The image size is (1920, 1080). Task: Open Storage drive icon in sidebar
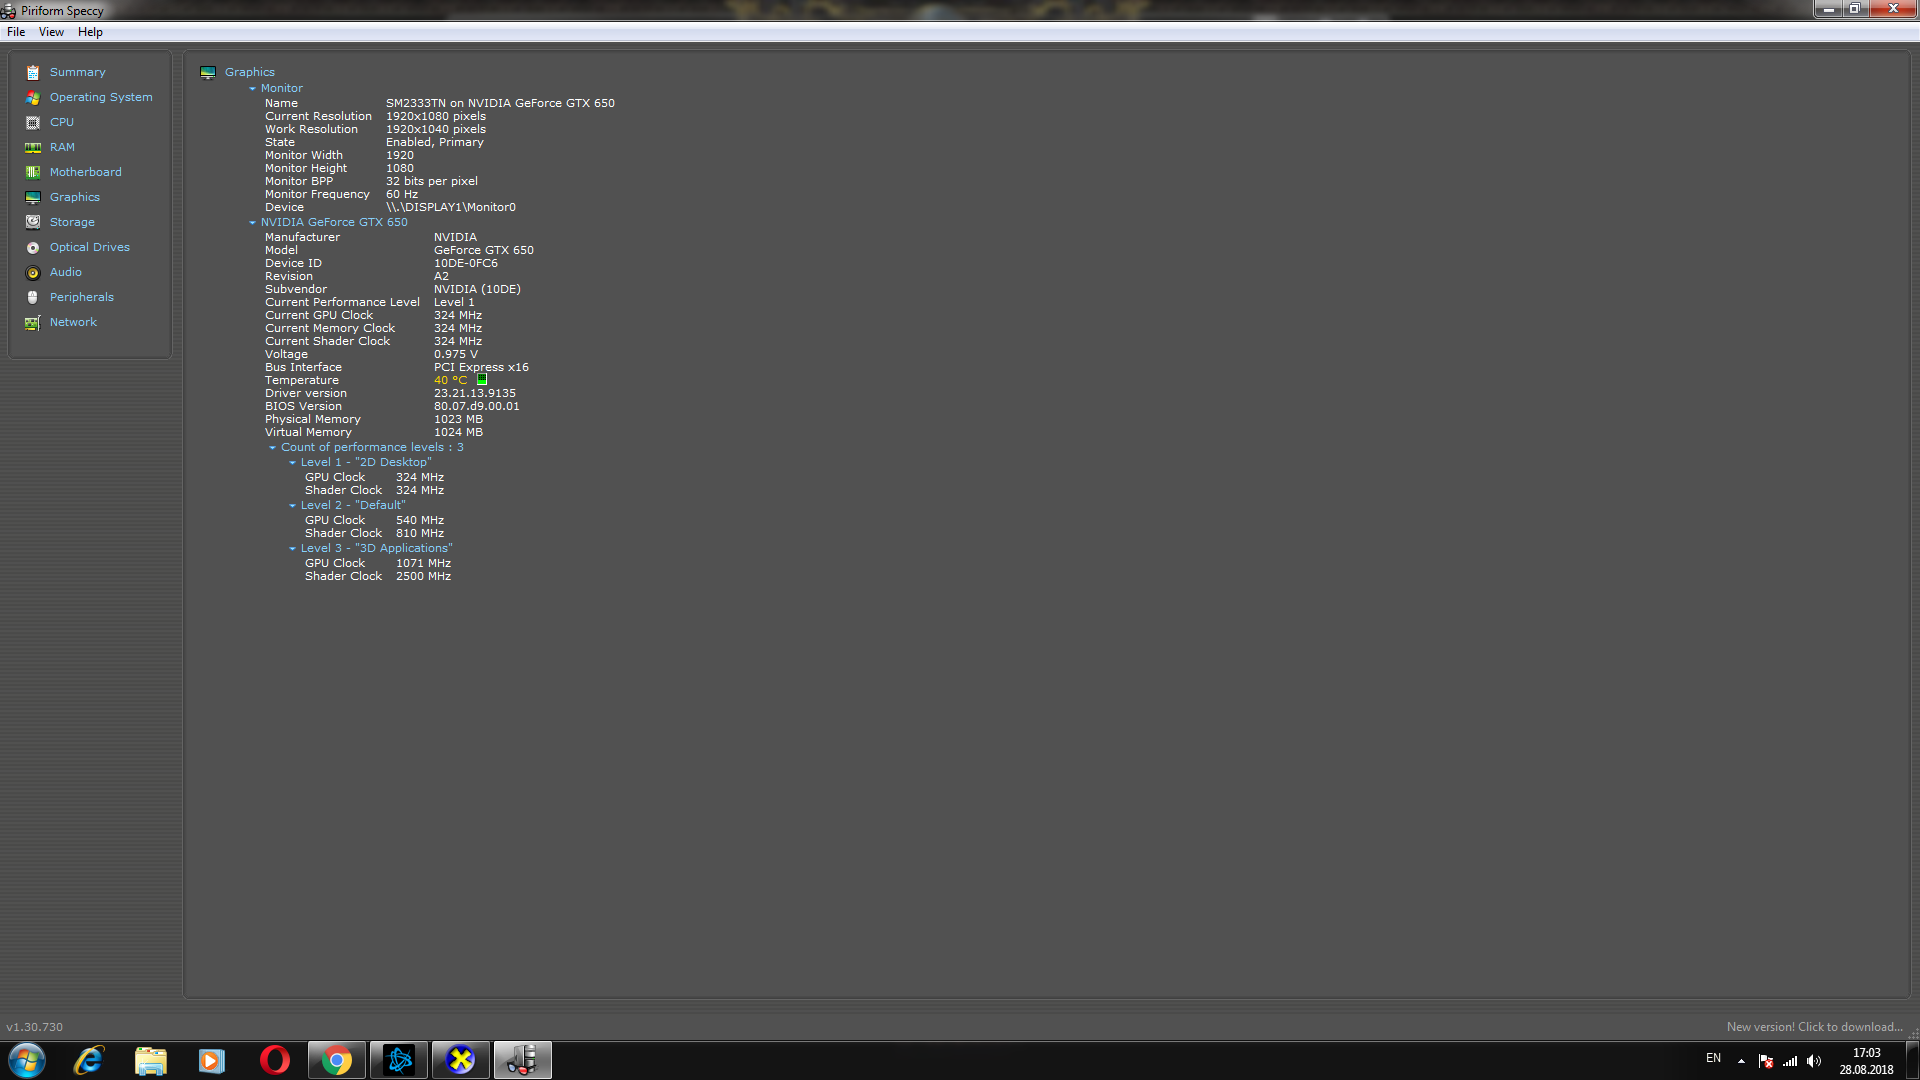33,222
